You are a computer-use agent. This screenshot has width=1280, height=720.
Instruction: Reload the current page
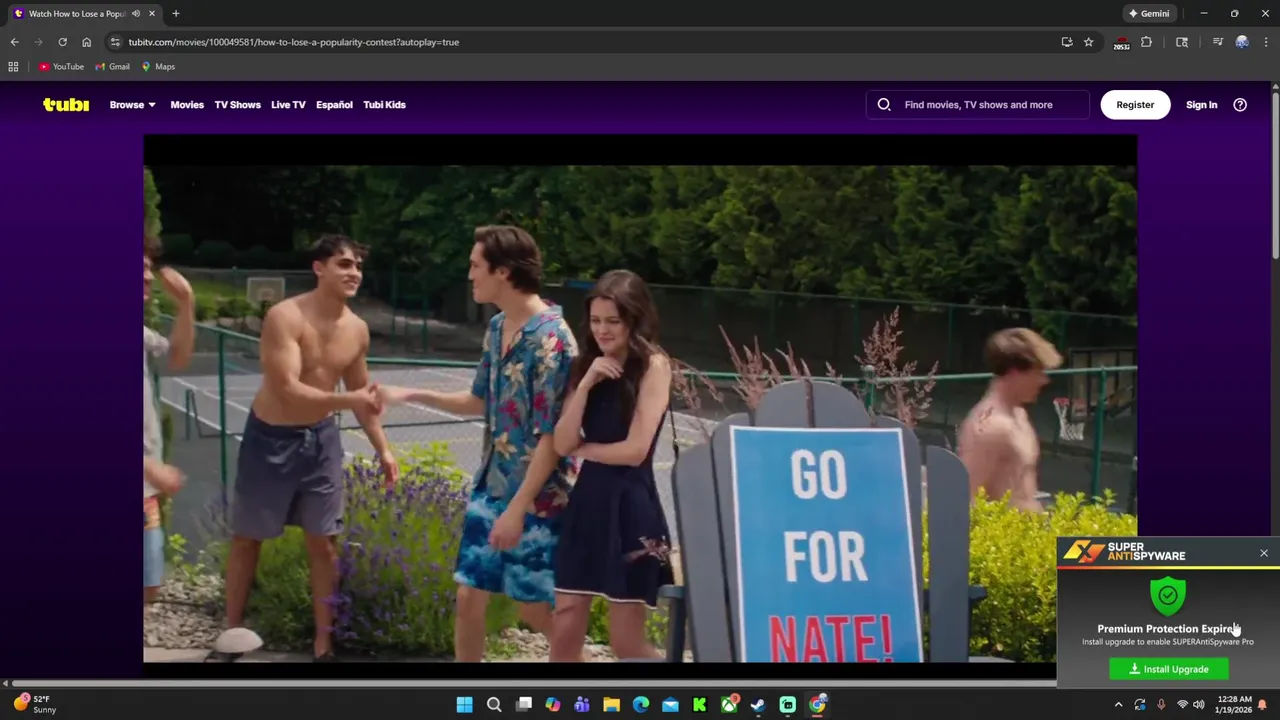point(62,42)
